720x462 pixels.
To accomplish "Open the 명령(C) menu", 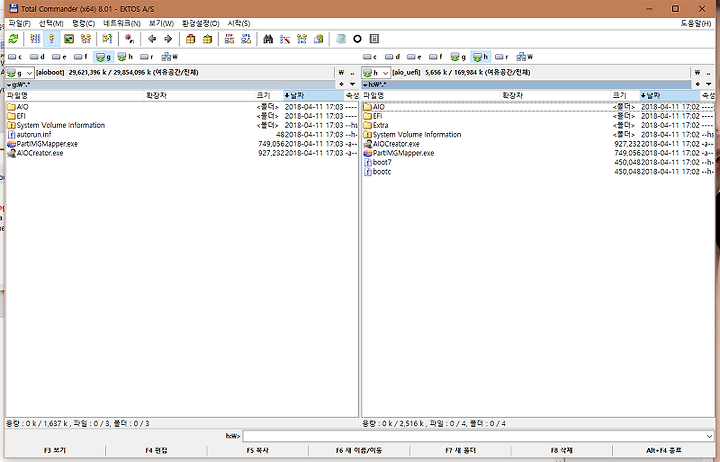I will tap(83, 23).
